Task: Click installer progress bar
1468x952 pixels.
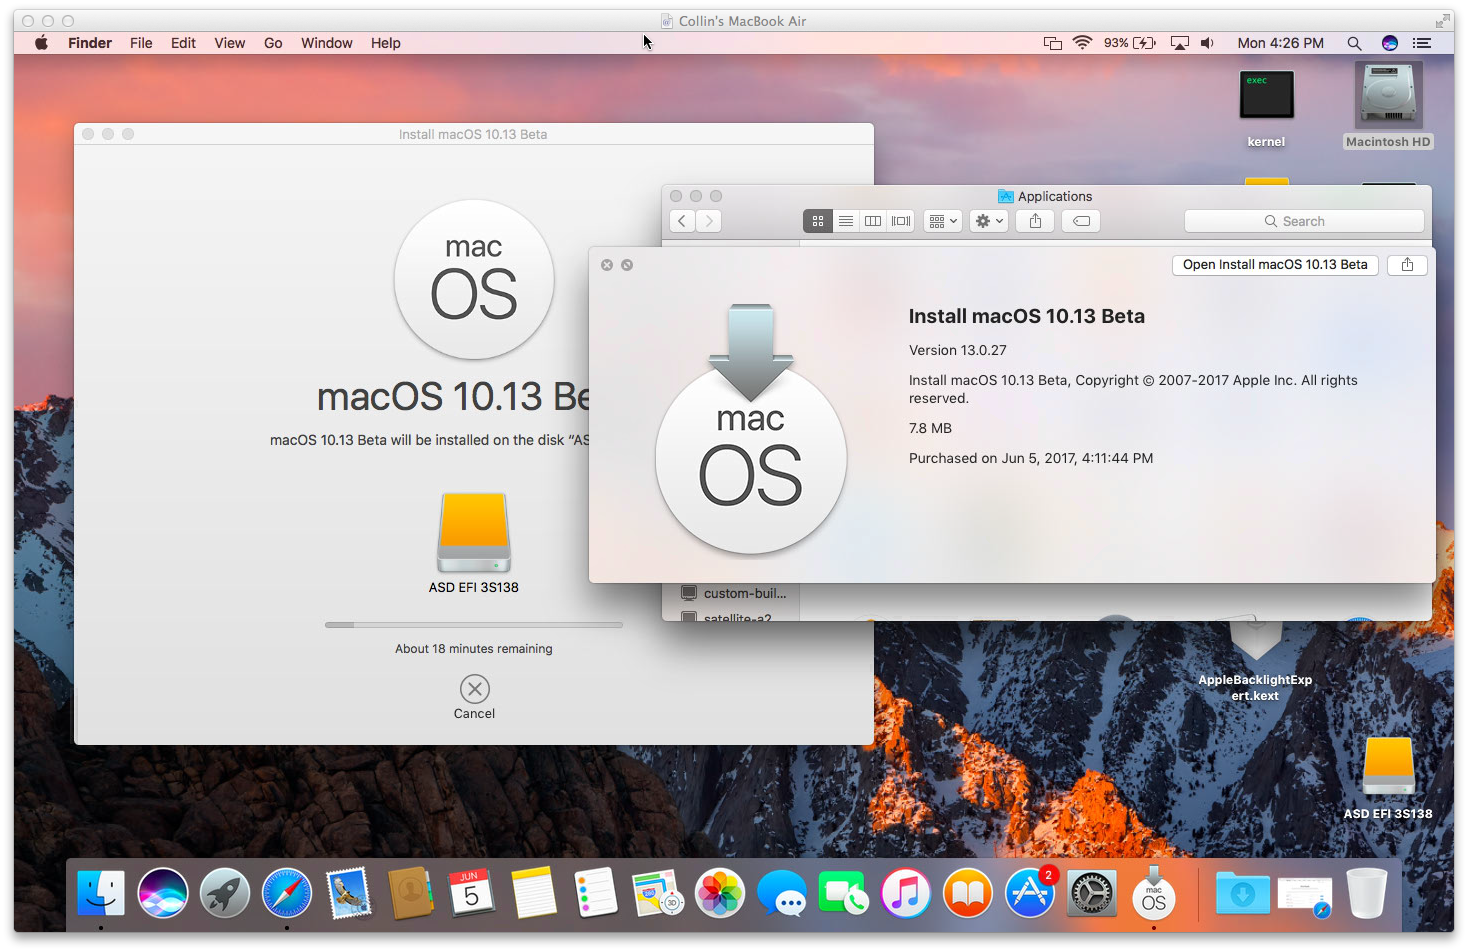Action: pos(473,625)
